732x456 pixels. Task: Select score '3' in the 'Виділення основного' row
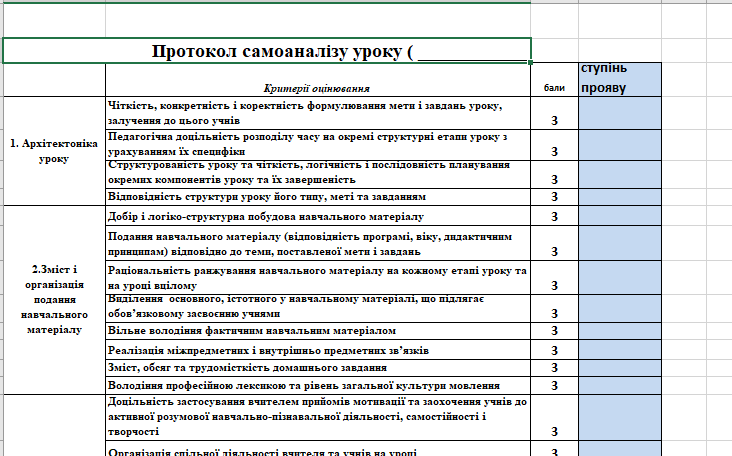(554, 308)
